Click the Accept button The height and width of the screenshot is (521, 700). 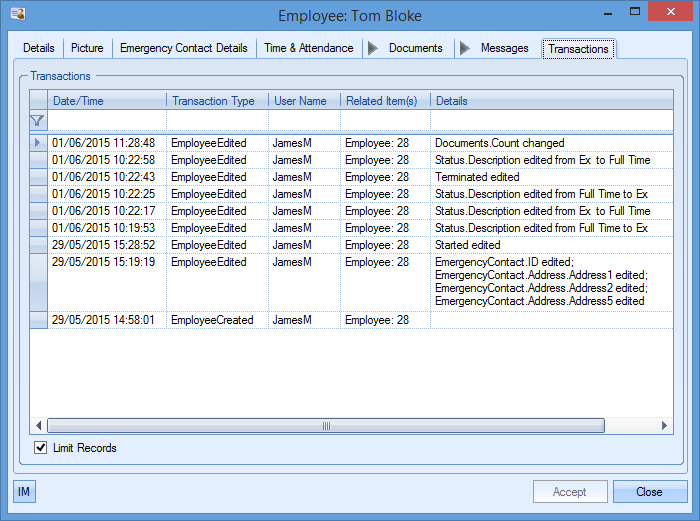pyautogui.click(x=569, y=492)
